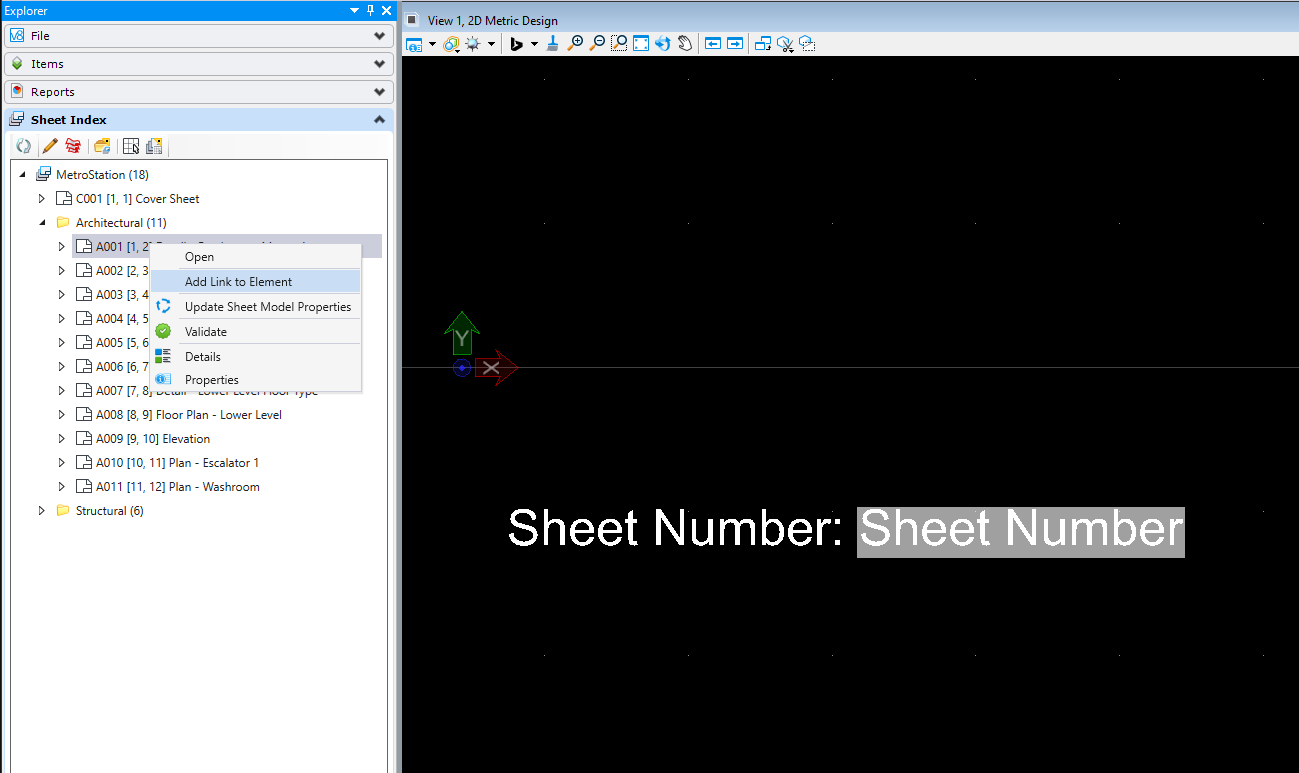
Task: Open the Explorer panel options dropdown arrow
Action: (x=355, y=10)
